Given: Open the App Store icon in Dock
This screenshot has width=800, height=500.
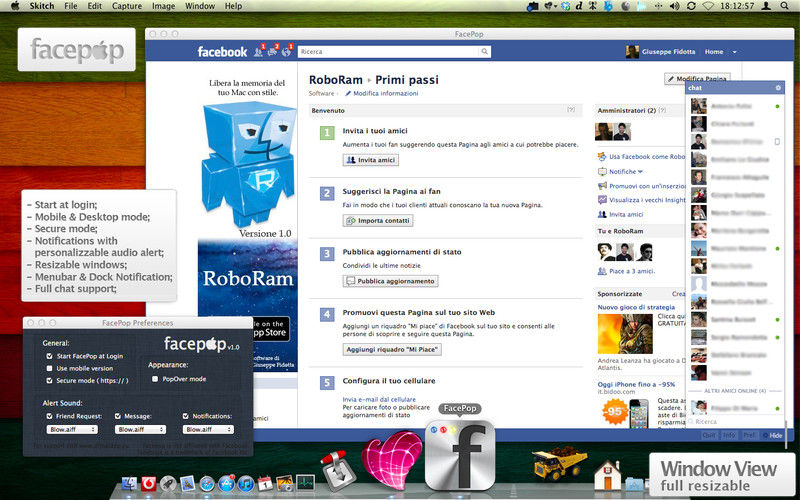Looking at the screenshot, I should pyautogui.click(x=226, y=483).
